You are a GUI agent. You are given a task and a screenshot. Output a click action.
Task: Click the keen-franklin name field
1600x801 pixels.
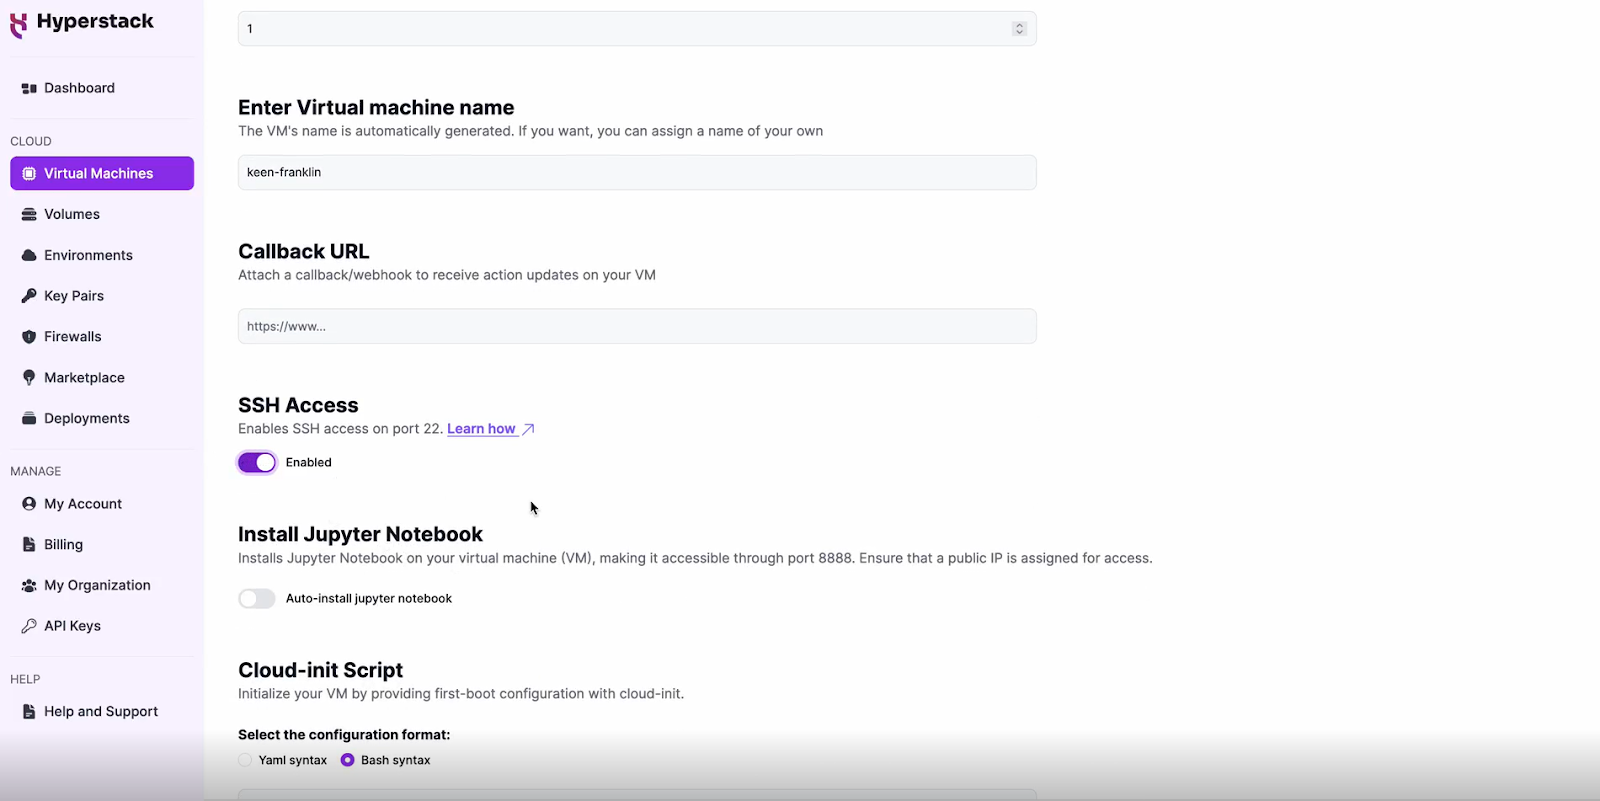click(x=636, y=172)
